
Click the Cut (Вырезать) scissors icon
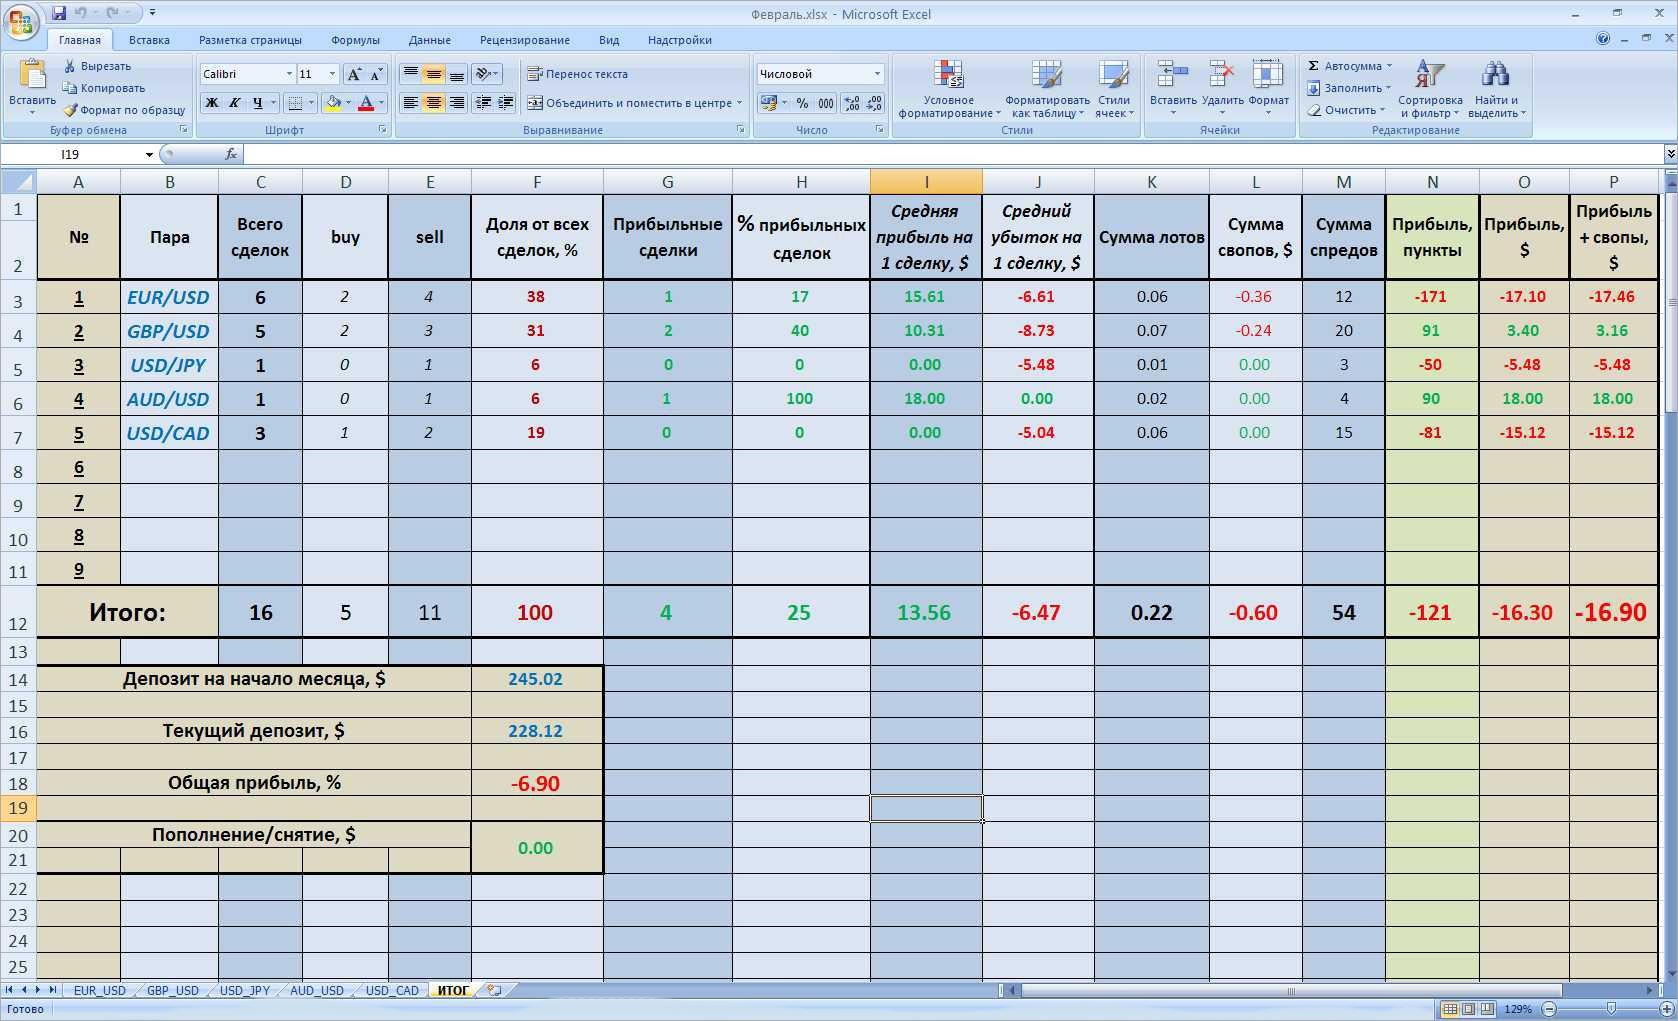(x=70, y=66)
